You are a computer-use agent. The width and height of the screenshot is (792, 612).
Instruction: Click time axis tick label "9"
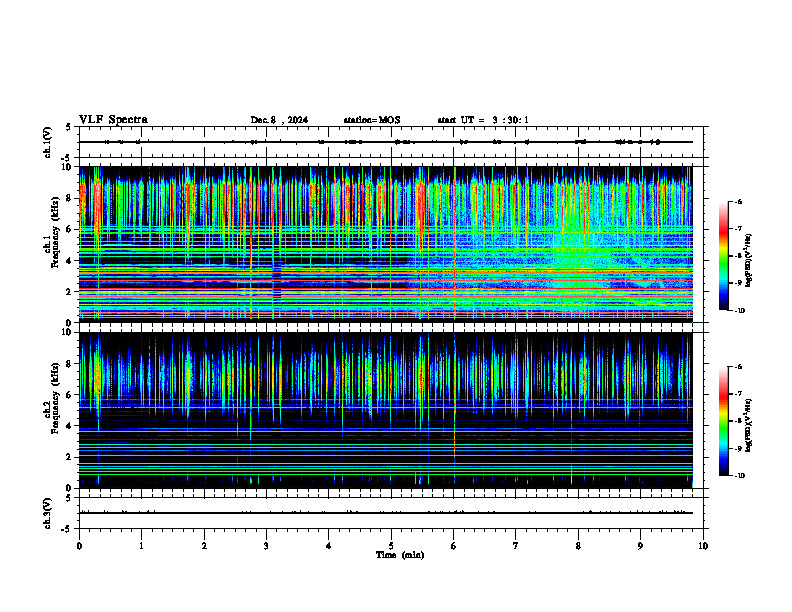pos(640,546)
